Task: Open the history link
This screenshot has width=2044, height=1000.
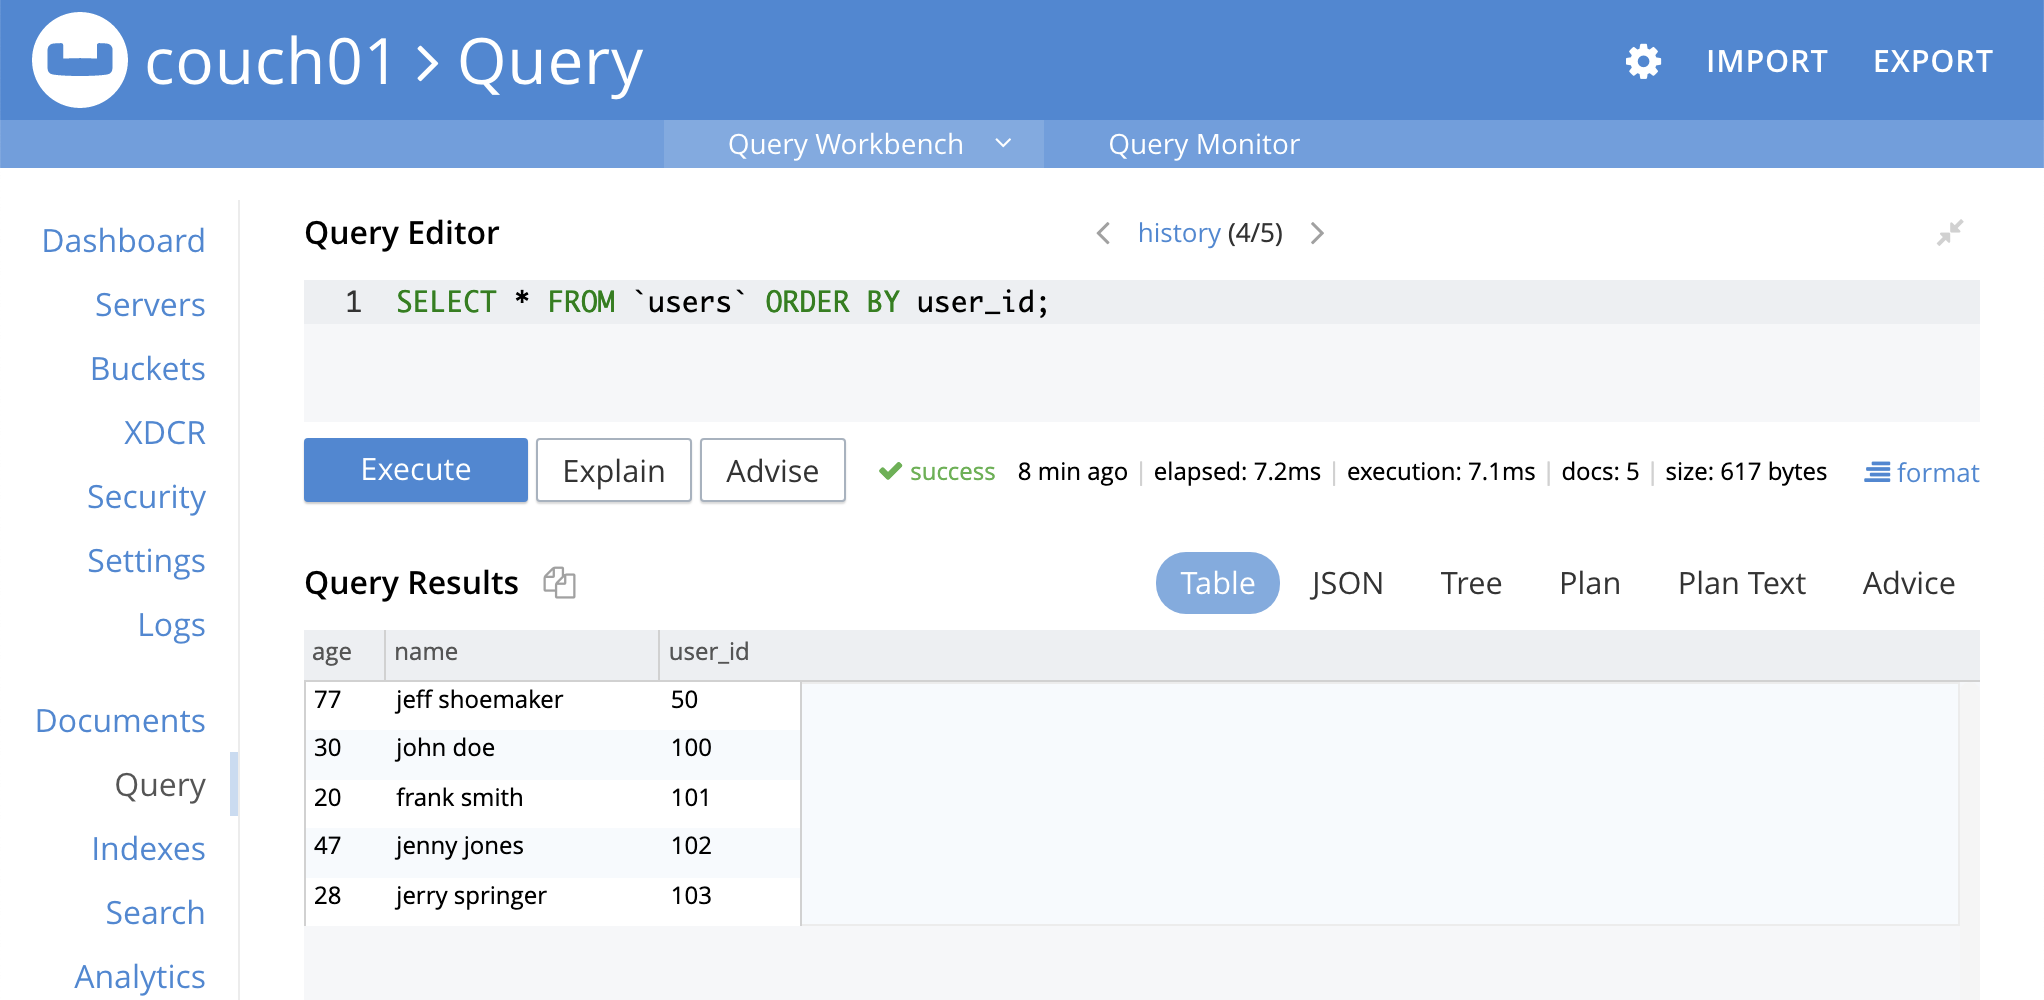Action: [1179, 233]
